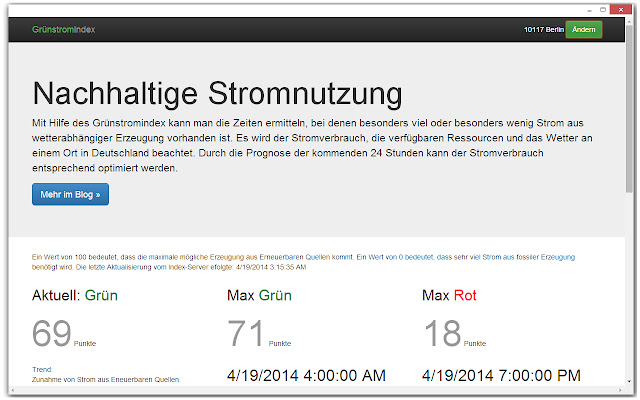
Task: Select the current value 69 Punkte
Action: click(64, 333)
